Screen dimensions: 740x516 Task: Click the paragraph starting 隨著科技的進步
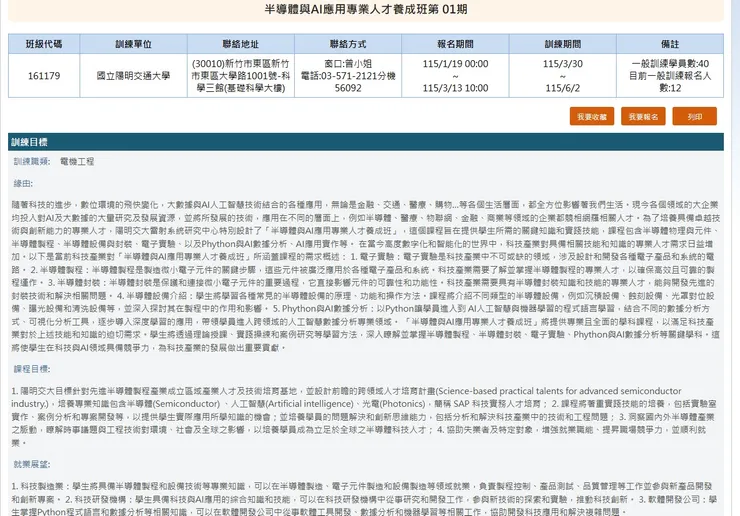(366, 276)
